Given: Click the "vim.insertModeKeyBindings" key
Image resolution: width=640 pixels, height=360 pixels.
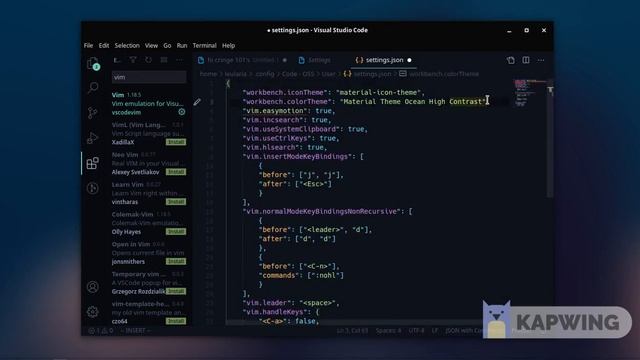Looking at the screenshot, I should pyautogui.click(x=297, y=156).
